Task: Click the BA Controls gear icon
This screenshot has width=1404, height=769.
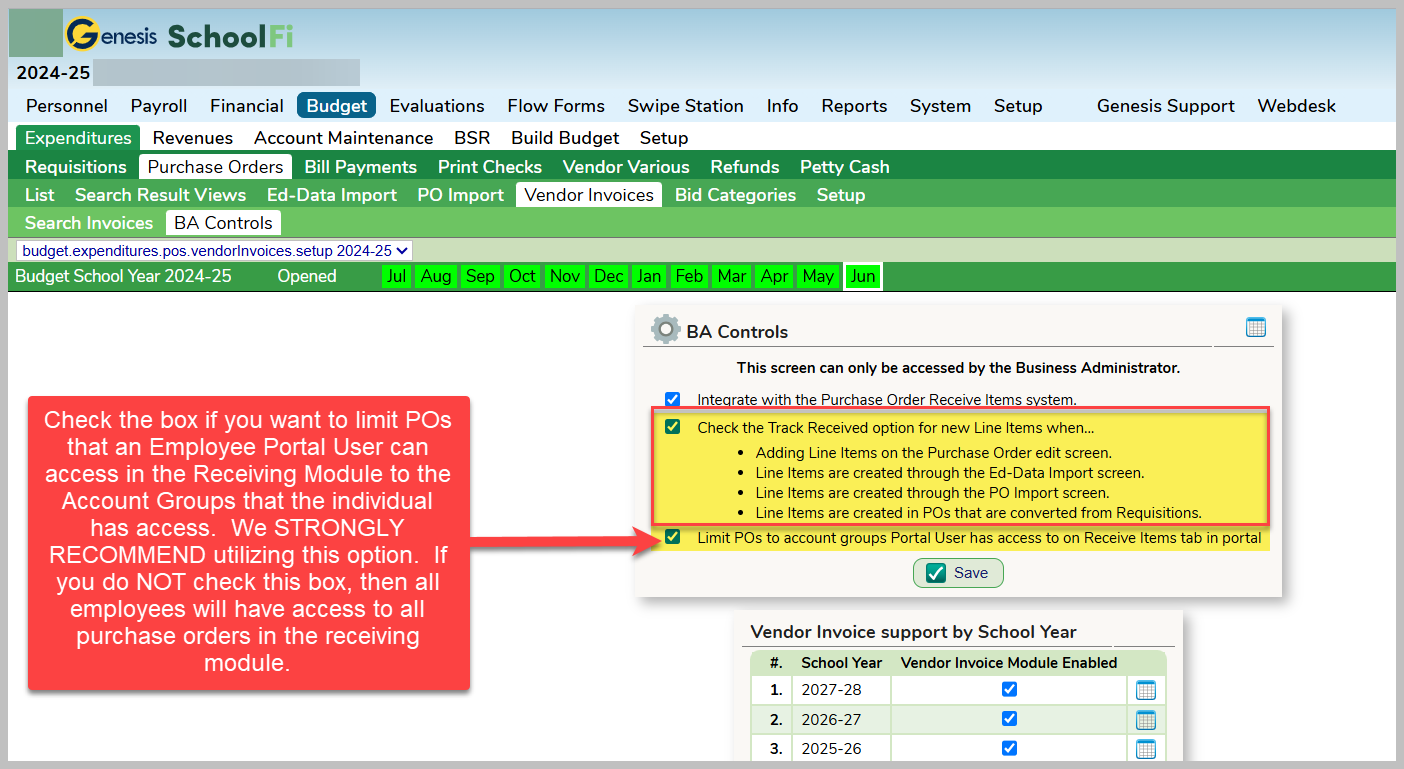Action: 665,329
